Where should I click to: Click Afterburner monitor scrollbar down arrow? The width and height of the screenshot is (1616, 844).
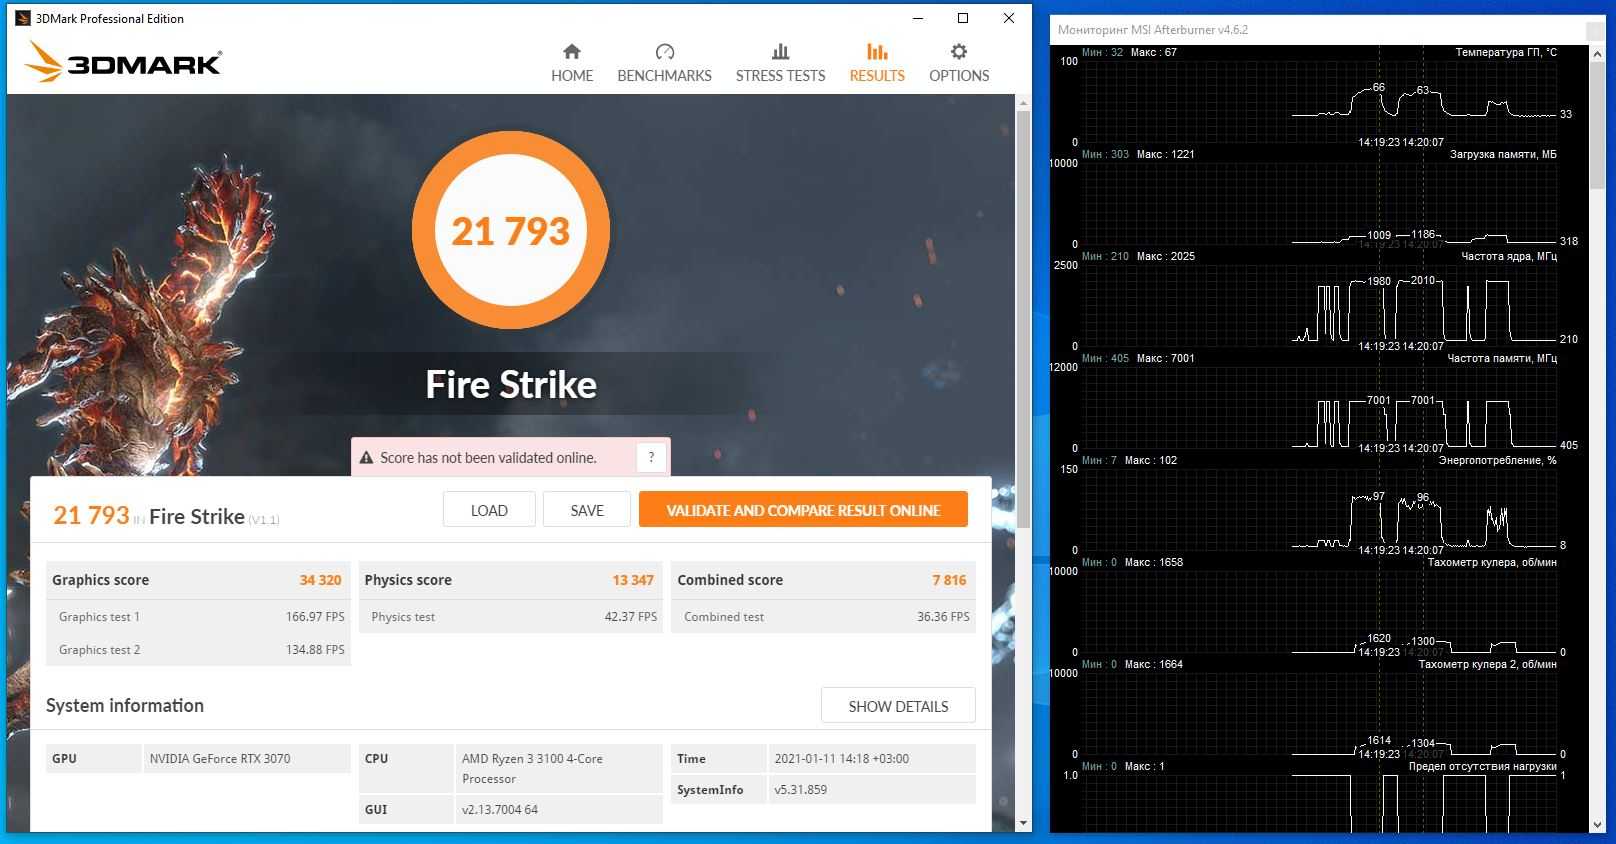[1597, 824]
